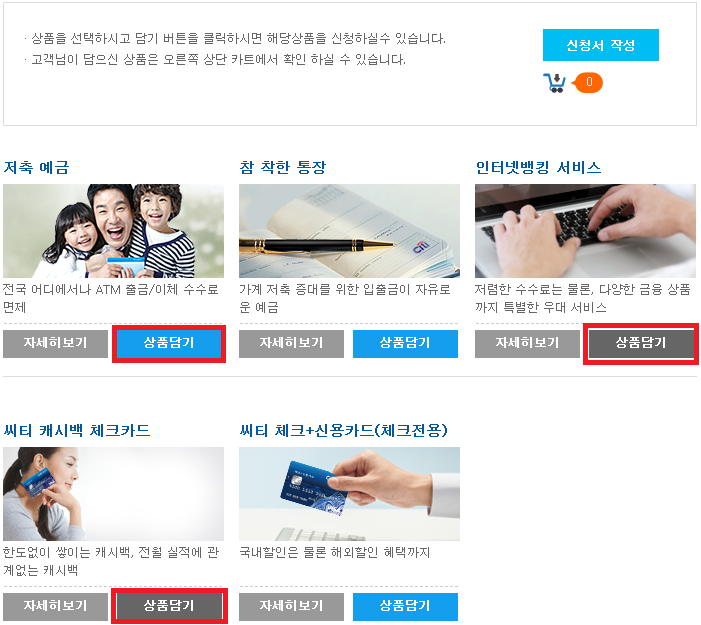The image size is (701, 625).
Task: Open the 저축 예금 heading link
Action: (x=36, y=168)
